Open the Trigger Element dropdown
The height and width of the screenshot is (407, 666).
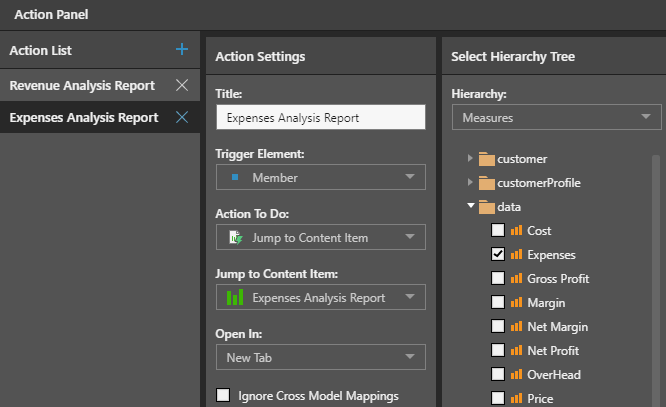click(321, 177)
